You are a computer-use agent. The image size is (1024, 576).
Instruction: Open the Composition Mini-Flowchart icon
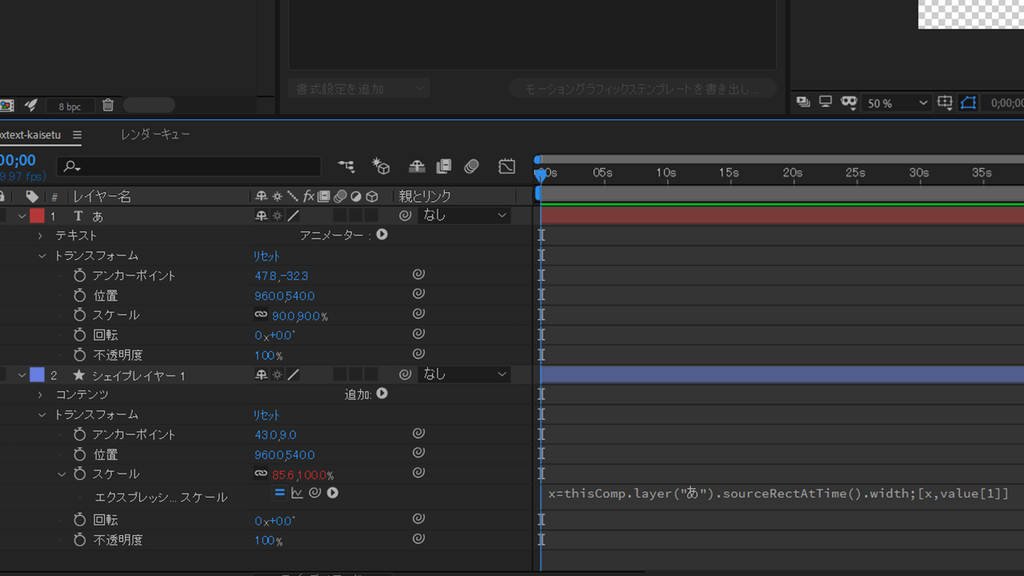tap(346, 167)
